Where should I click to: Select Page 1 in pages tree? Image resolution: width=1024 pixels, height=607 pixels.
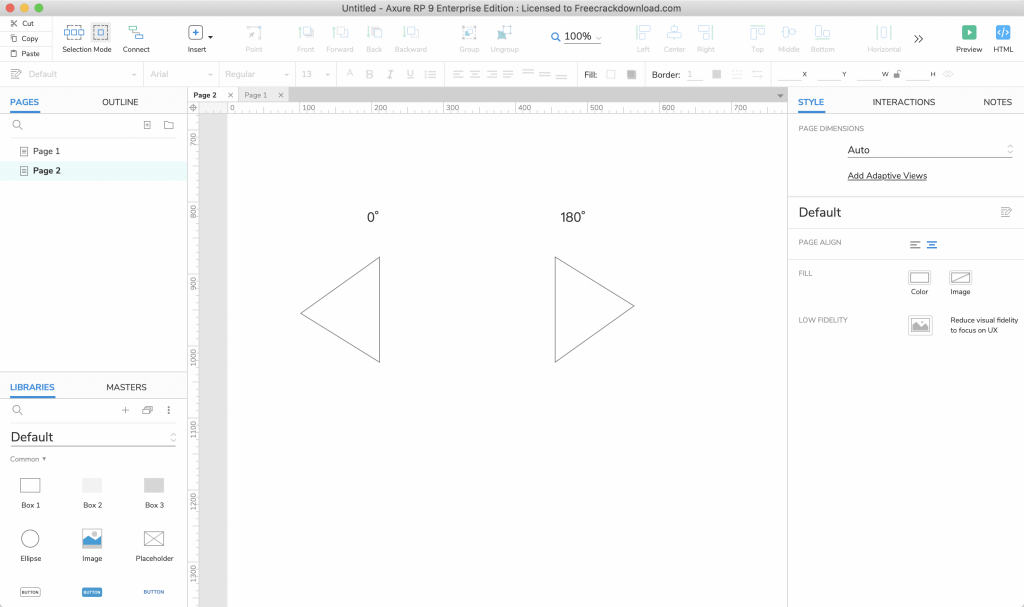[46, 151]
